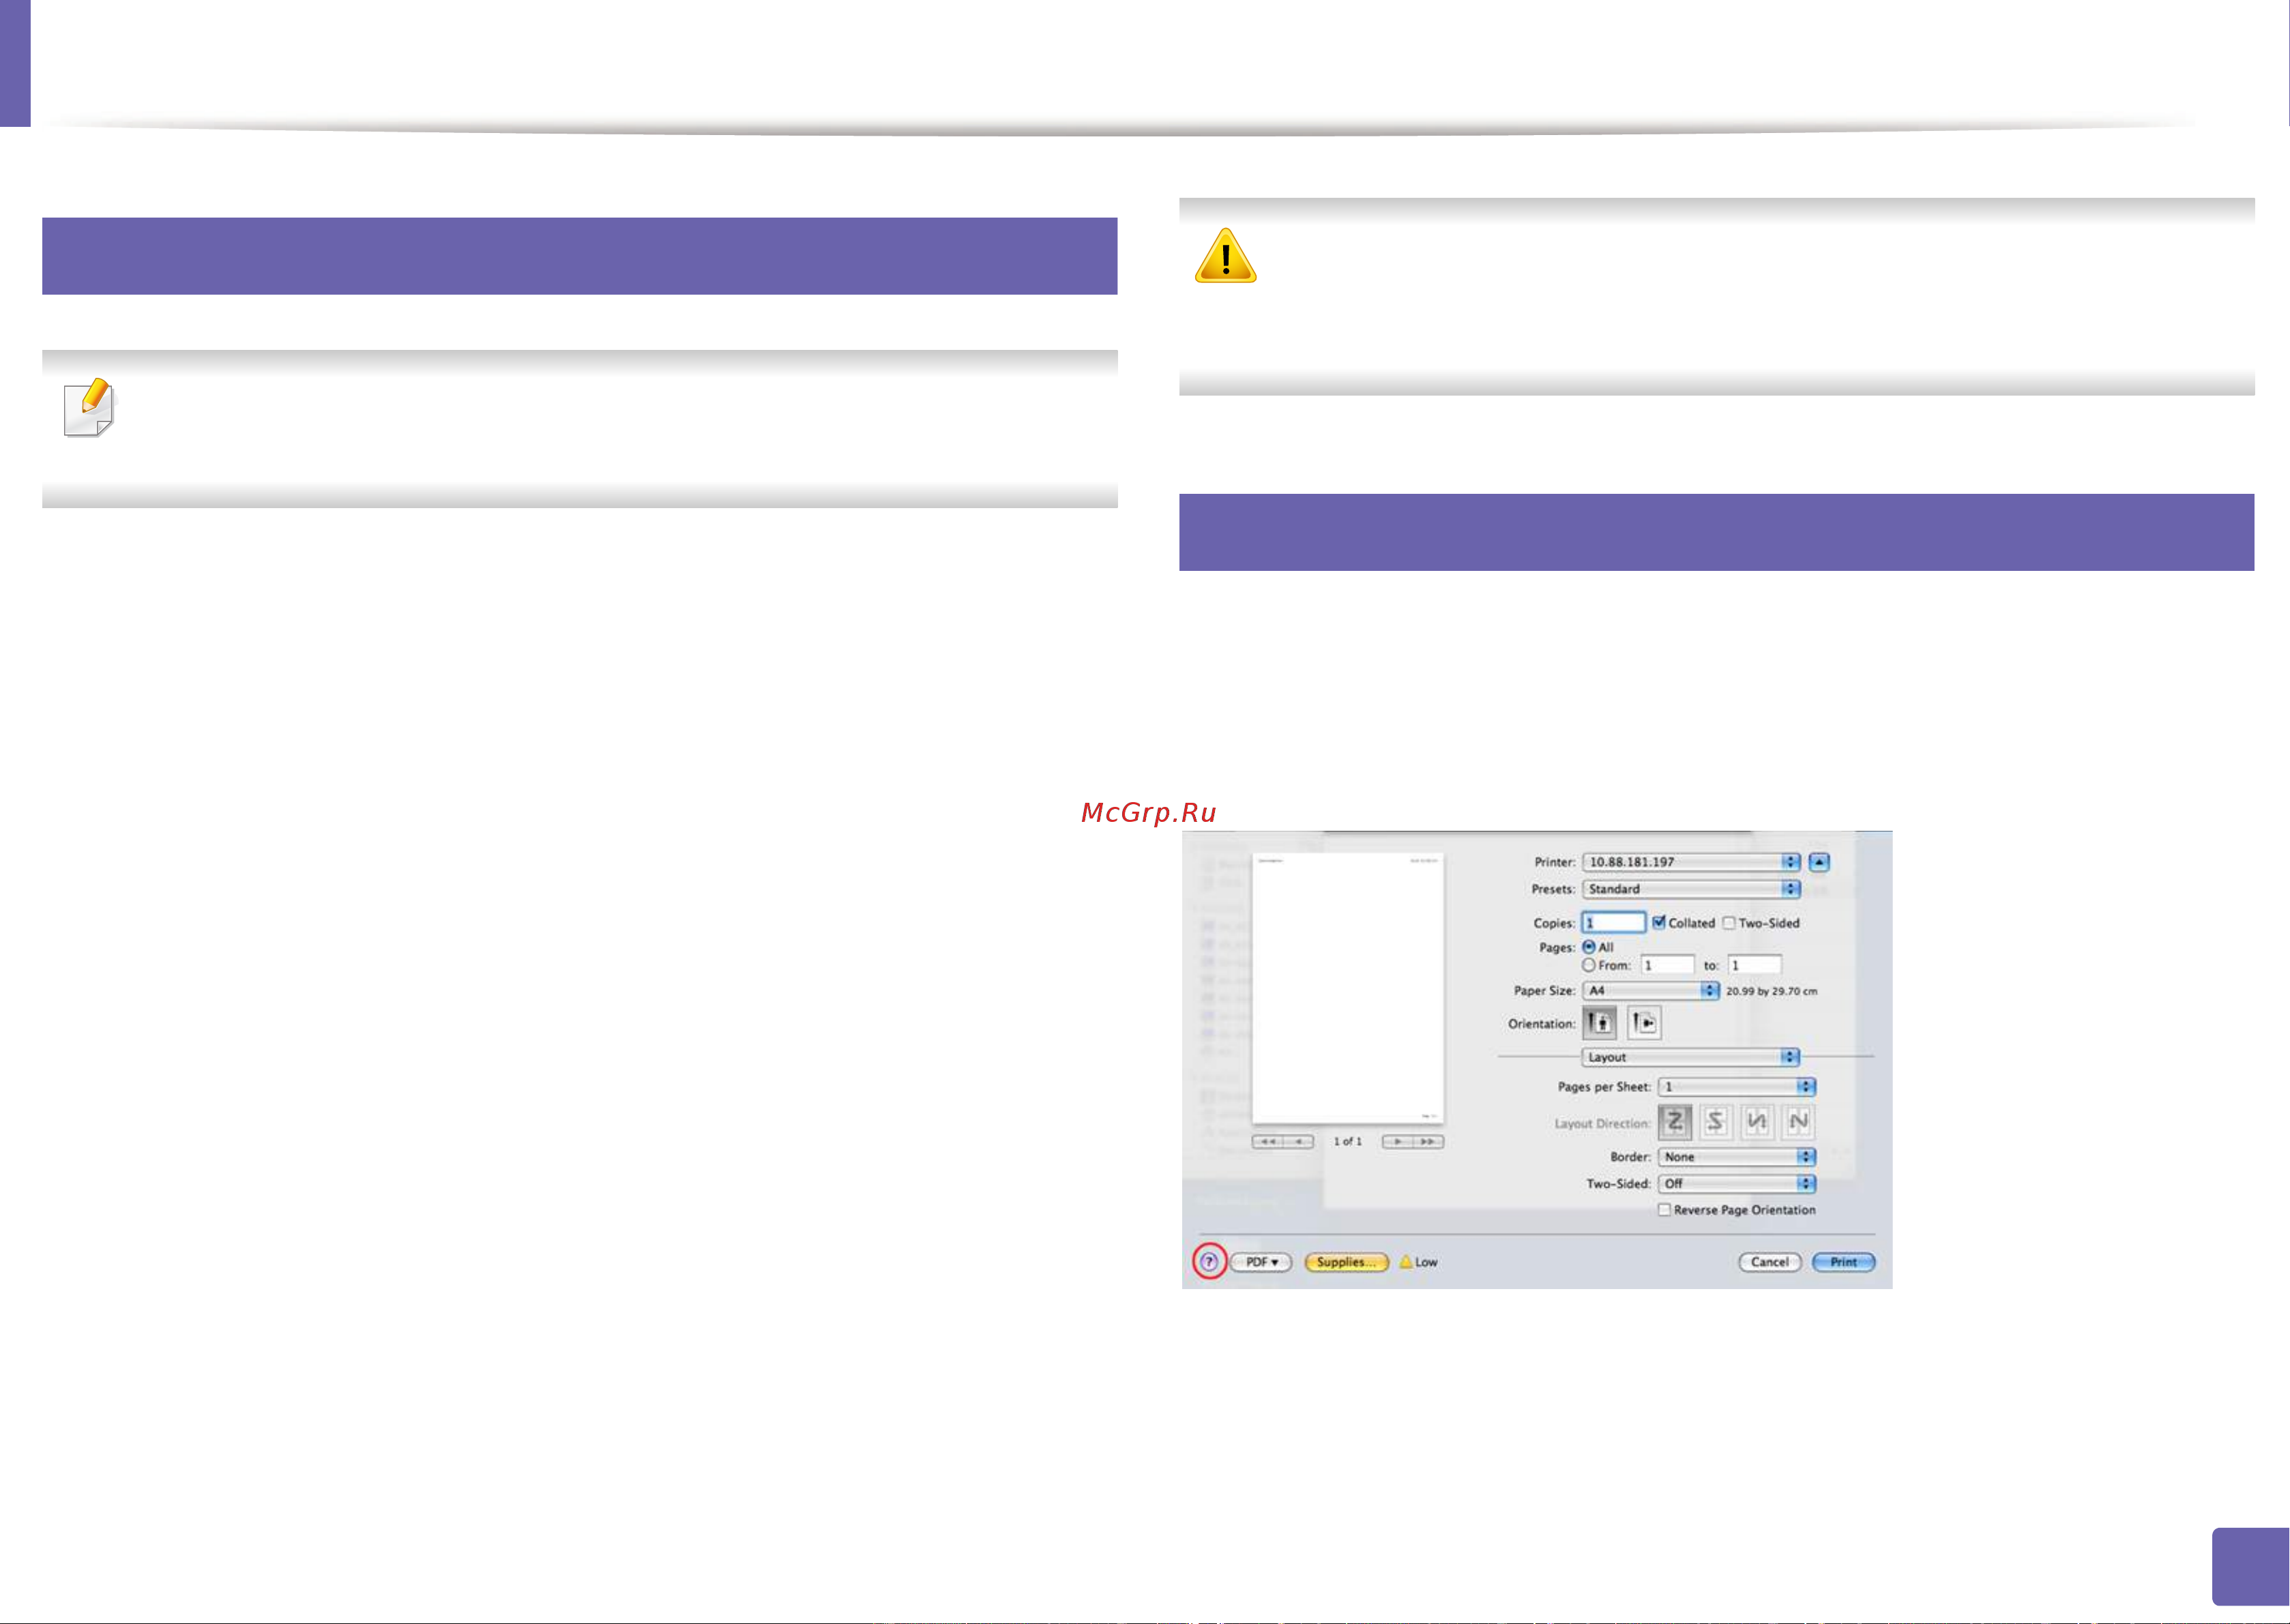Image resolution: width=2290 pixels, height=1624 pixels.
Task: Collapse print dialog with arrow beside Printer
Action: [1819, 862]
